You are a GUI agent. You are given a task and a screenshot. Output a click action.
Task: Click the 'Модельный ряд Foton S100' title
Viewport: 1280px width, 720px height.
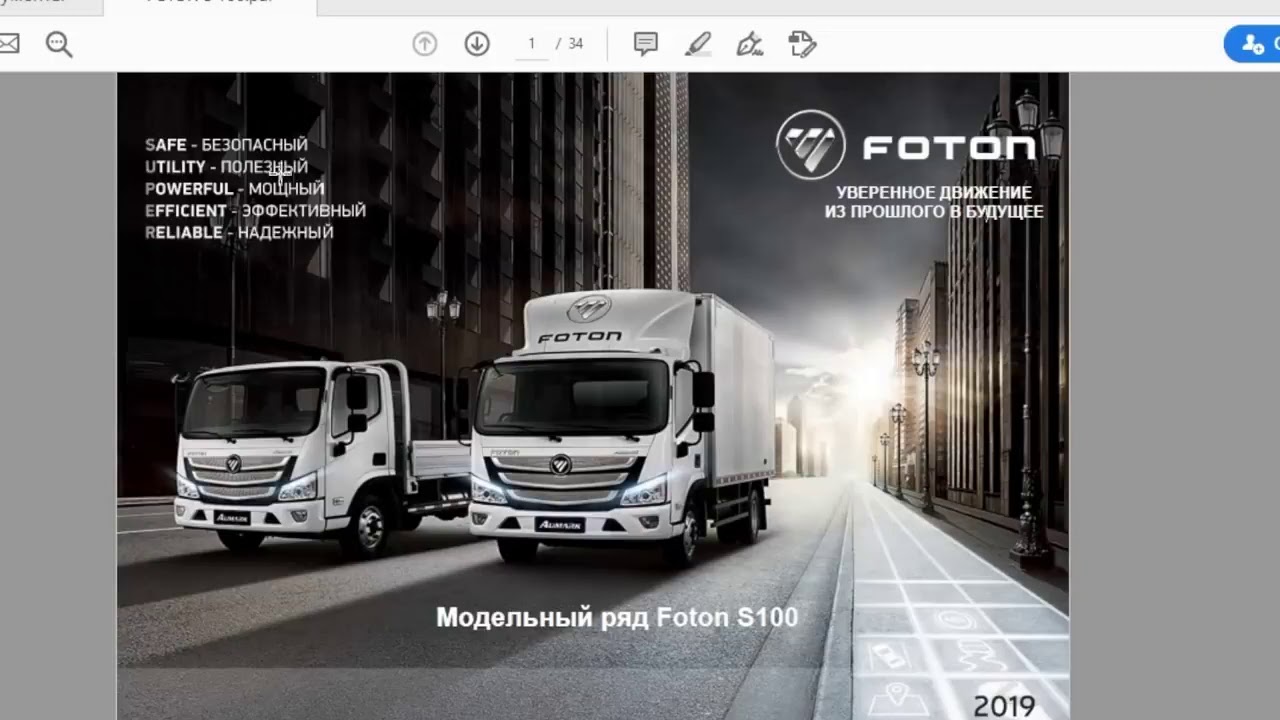(617, 617)
